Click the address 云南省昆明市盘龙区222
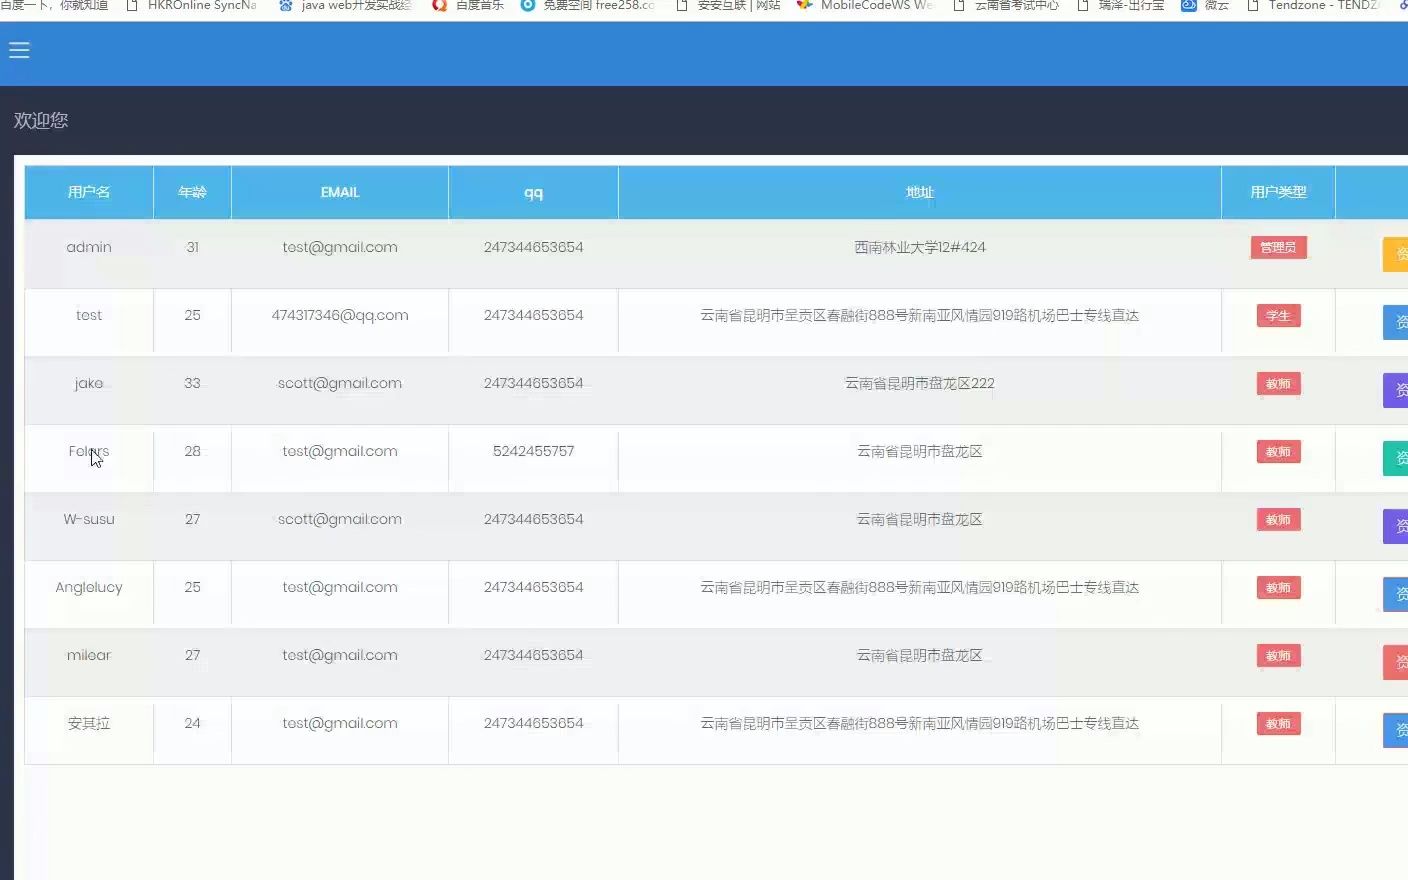This screenshot has height=880, width=1408. pos(920,383)
